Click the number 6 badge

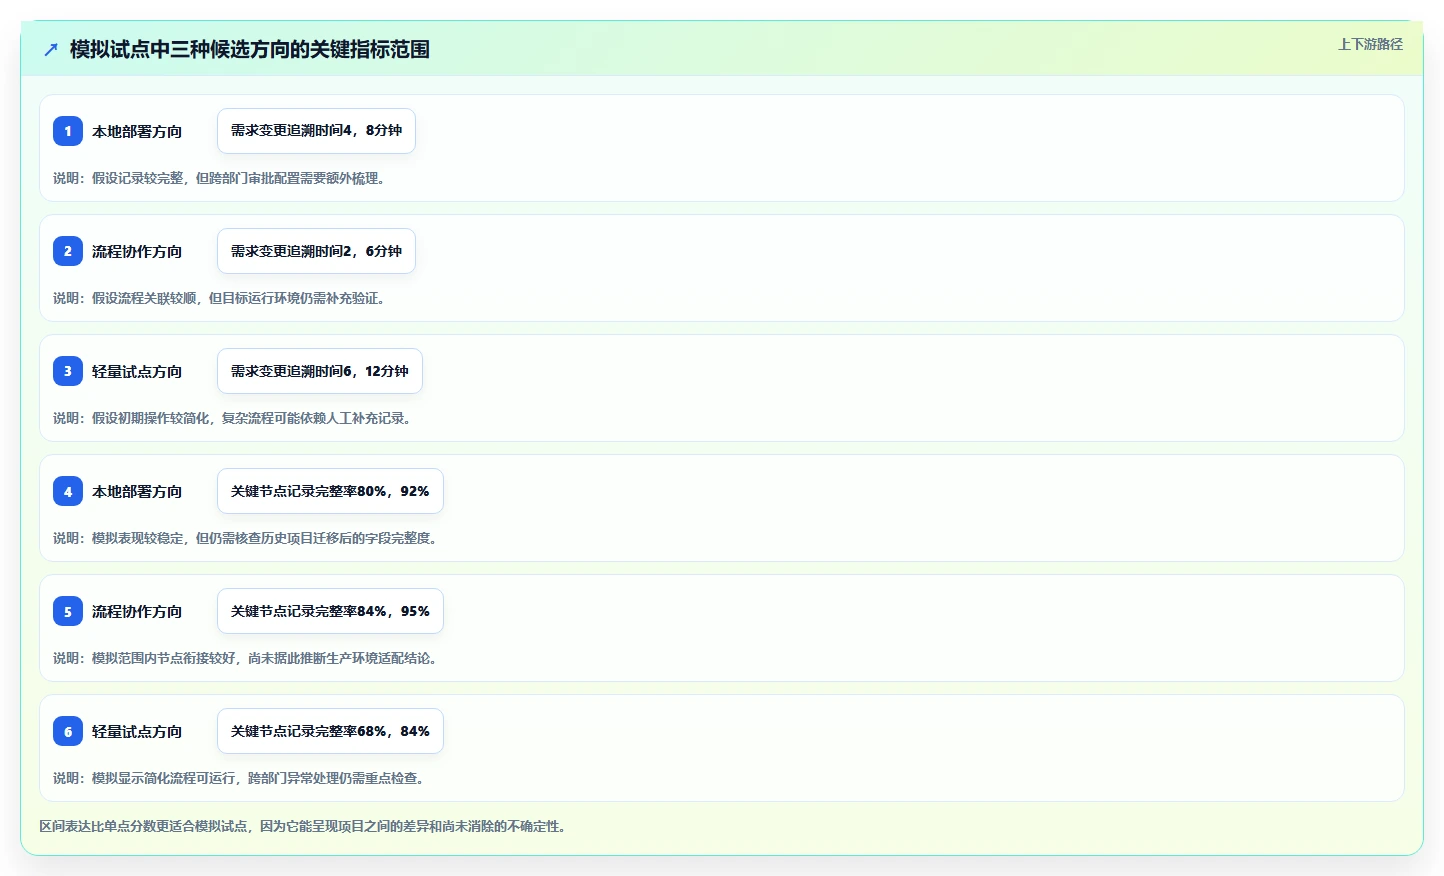(x=68, y=731)
